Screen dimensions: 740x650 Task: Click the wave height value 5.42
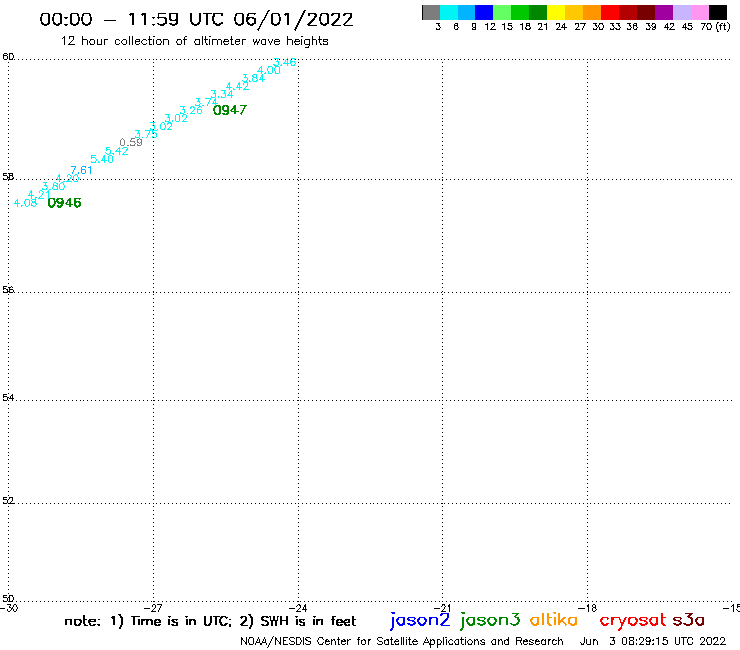(117, 151)
